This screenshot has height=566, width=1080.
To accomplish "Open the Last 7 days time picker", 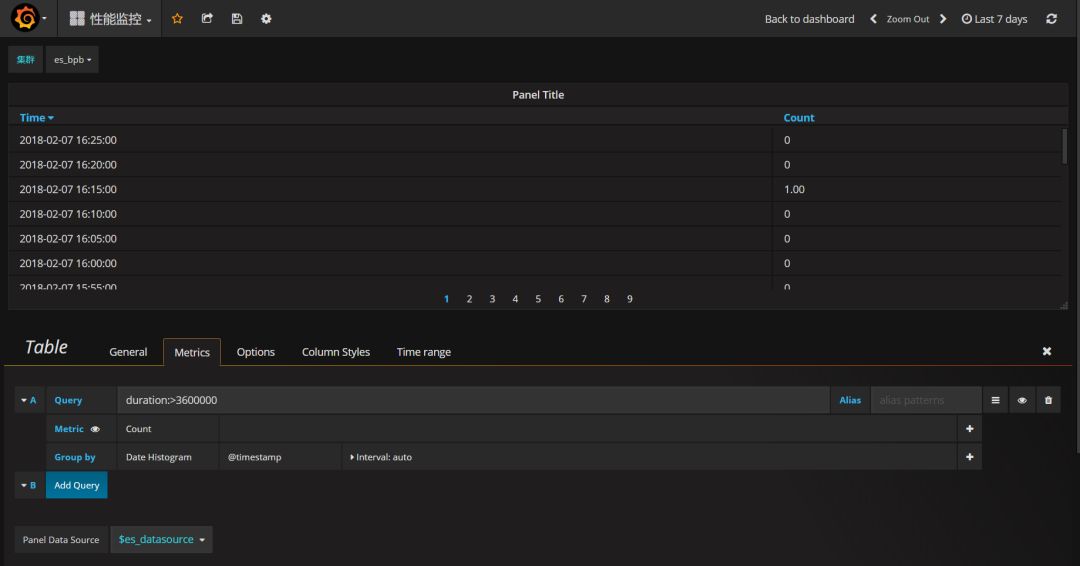I will 994,19.
